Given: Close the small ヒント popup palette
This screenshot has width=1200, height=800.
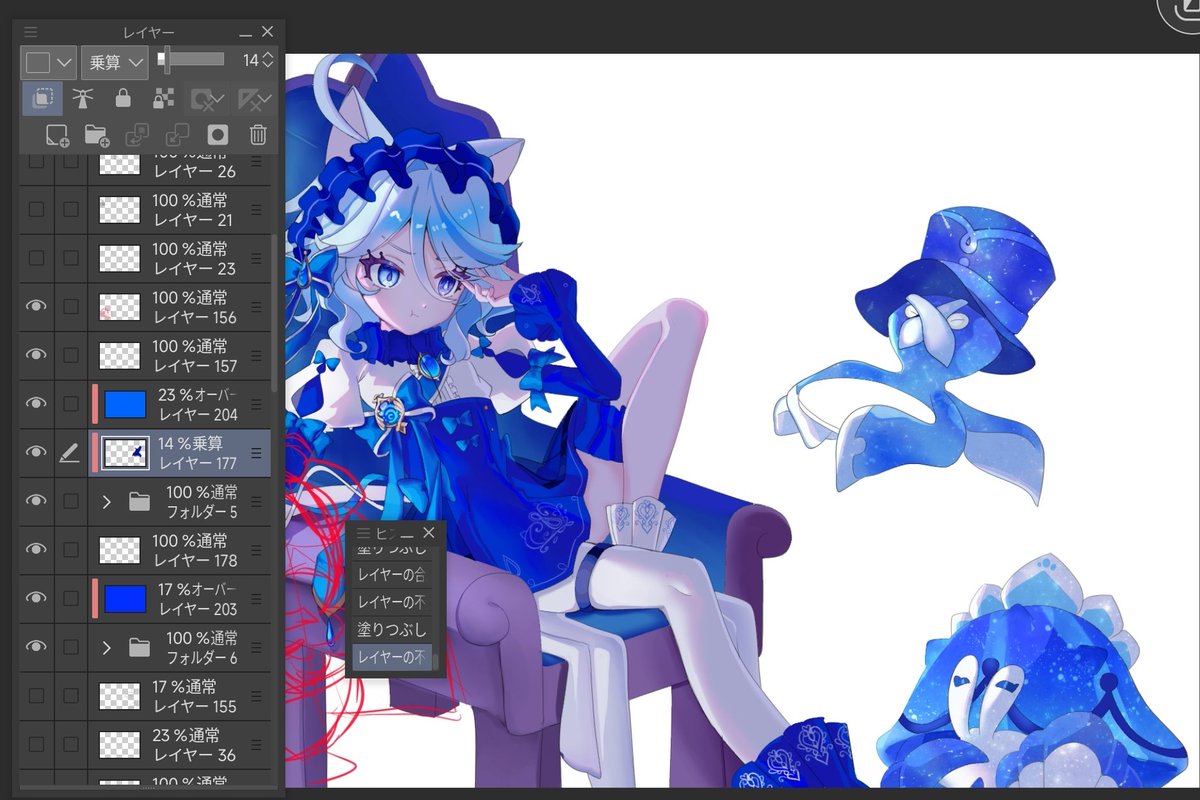Looking at the screenshot, I should (x=429, y=533).
